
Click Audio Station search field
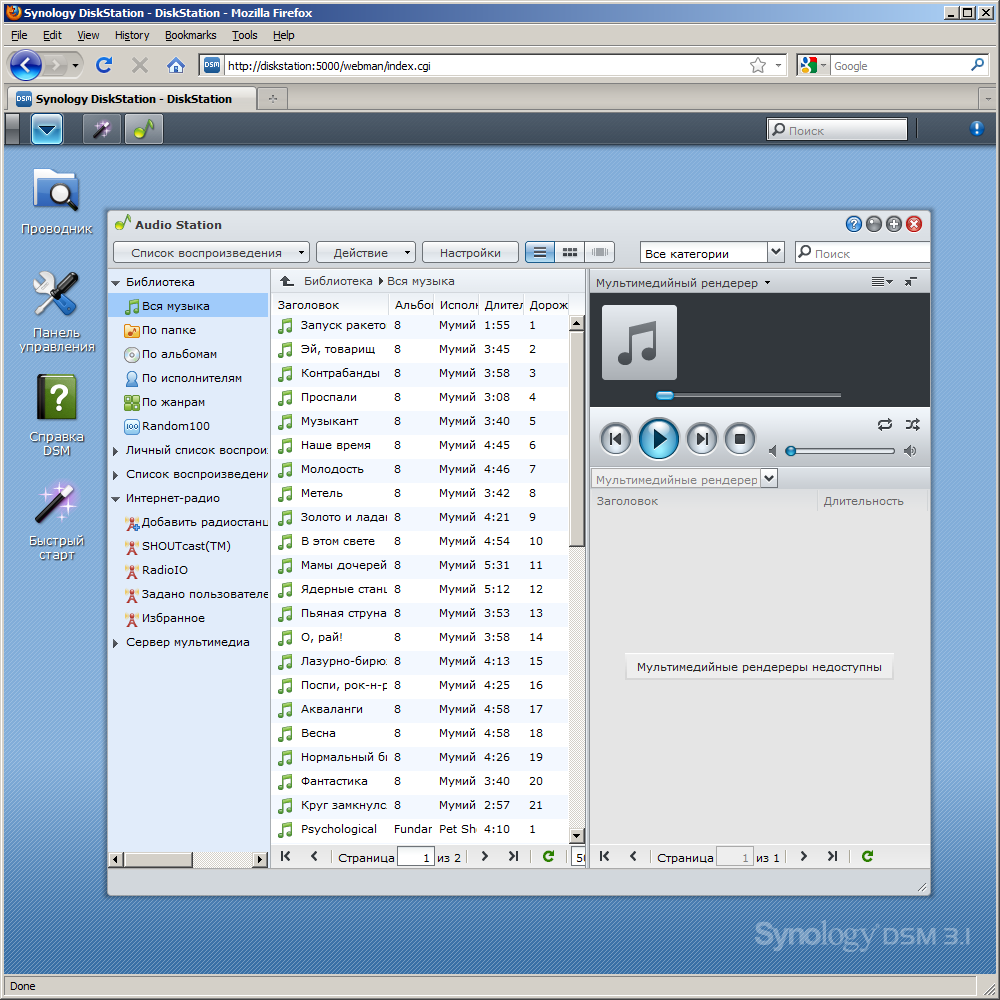point(863,253)
